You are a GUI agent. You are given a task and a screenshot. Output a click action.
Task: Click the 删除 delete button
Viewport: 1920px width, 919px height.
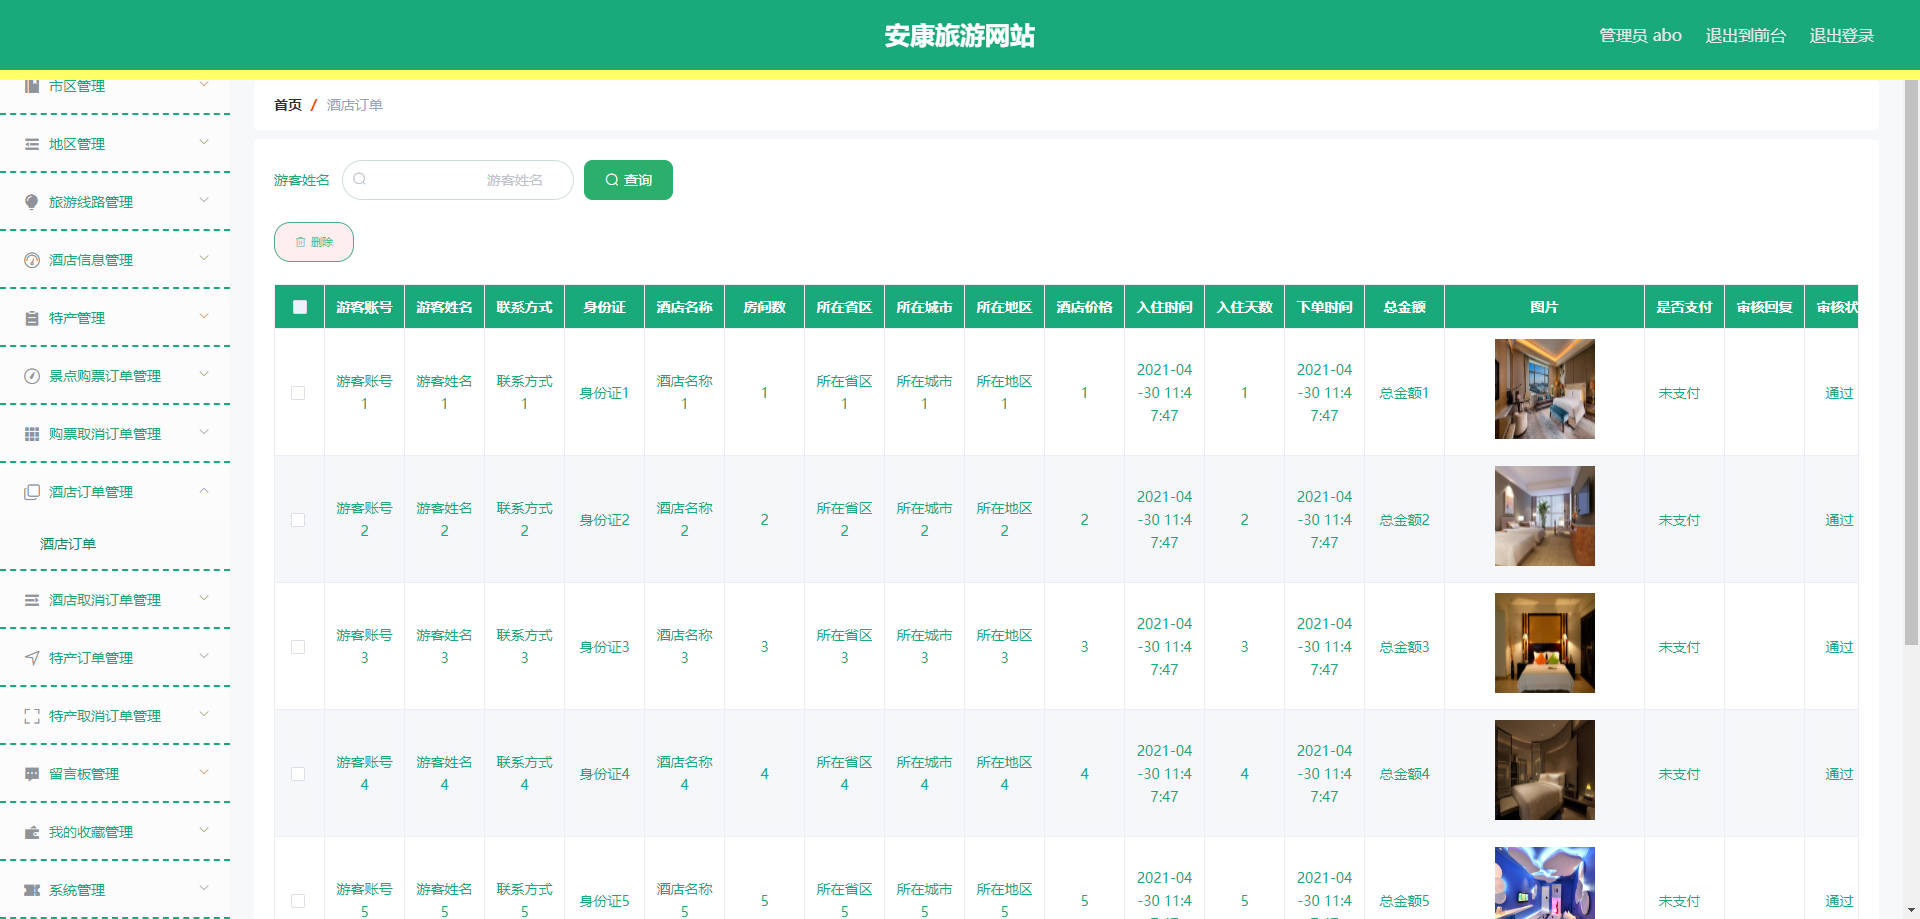[314, 242]
